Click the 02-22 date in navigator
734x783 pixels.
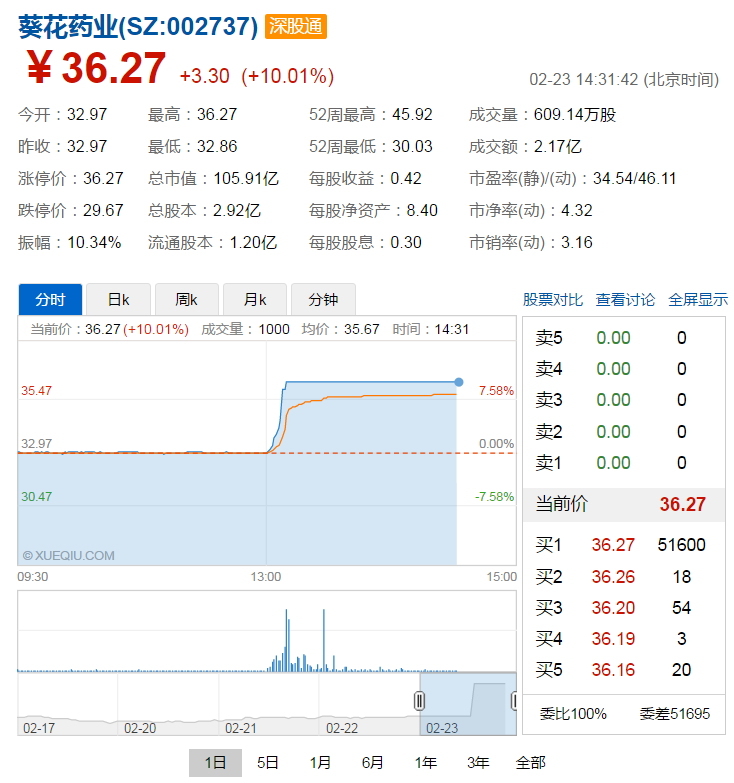pyautogui.click(x=342, y=728)
